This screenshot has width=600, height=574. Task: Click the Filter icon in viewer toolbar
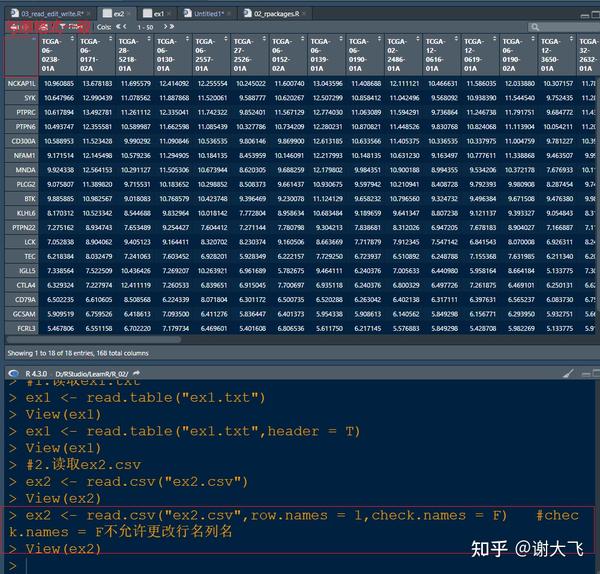click(72, 27)
